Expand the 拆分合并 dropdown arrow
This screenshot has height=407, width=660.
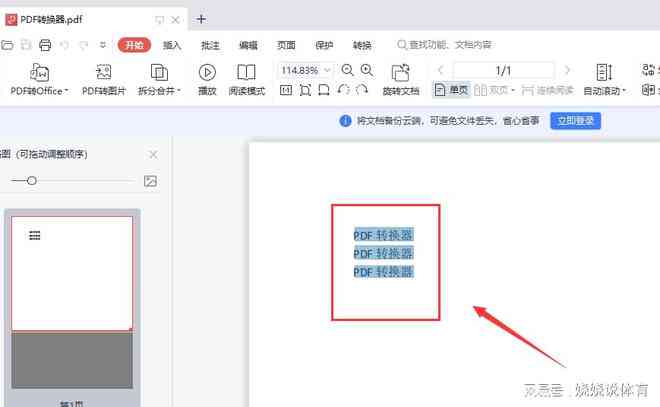click(178, 91)
